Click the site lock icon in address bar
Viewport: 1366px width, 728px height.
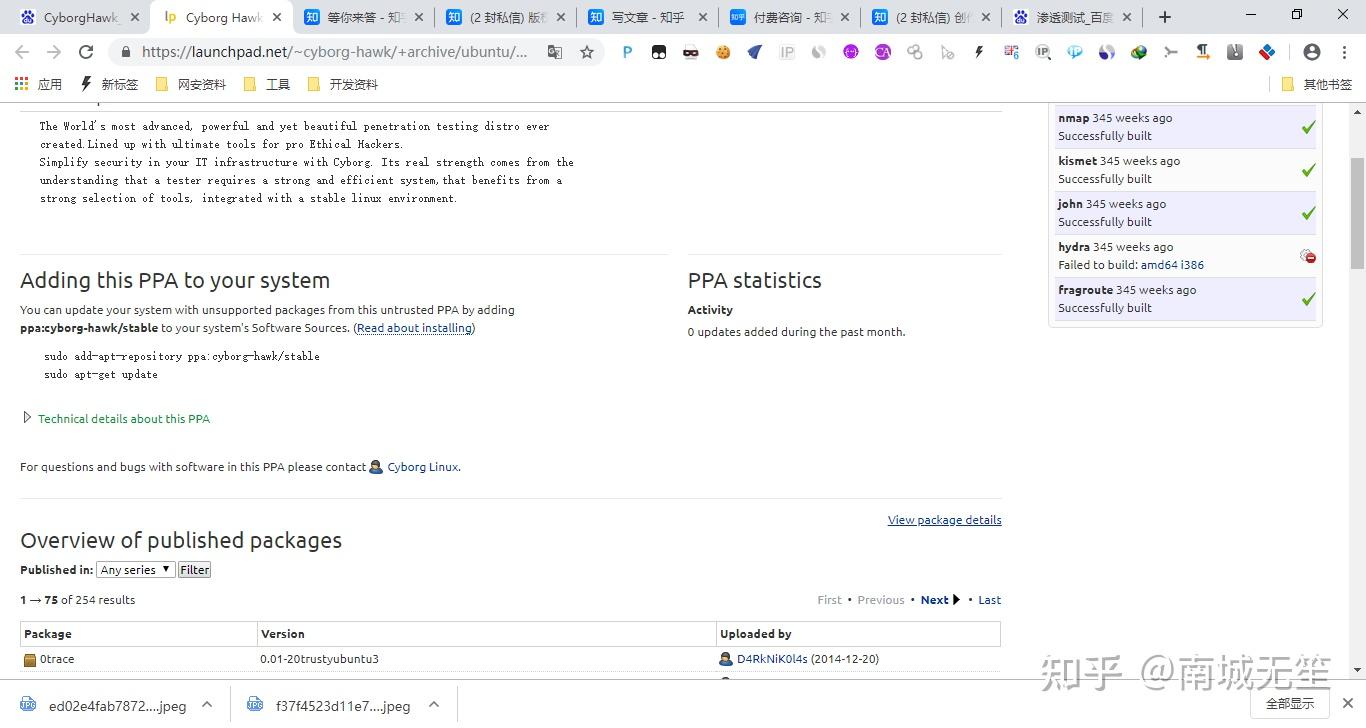(x=125, y=52)
